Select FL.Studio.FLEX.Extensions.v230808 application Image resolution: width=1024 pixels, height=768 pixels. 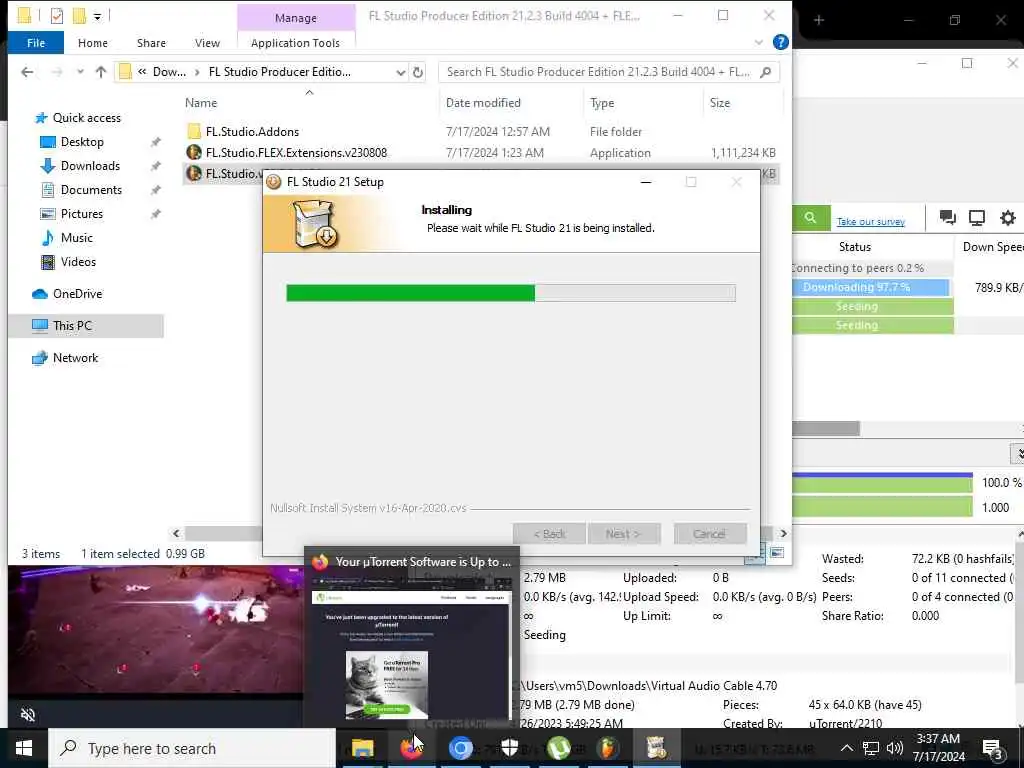[x=296, y=153]
